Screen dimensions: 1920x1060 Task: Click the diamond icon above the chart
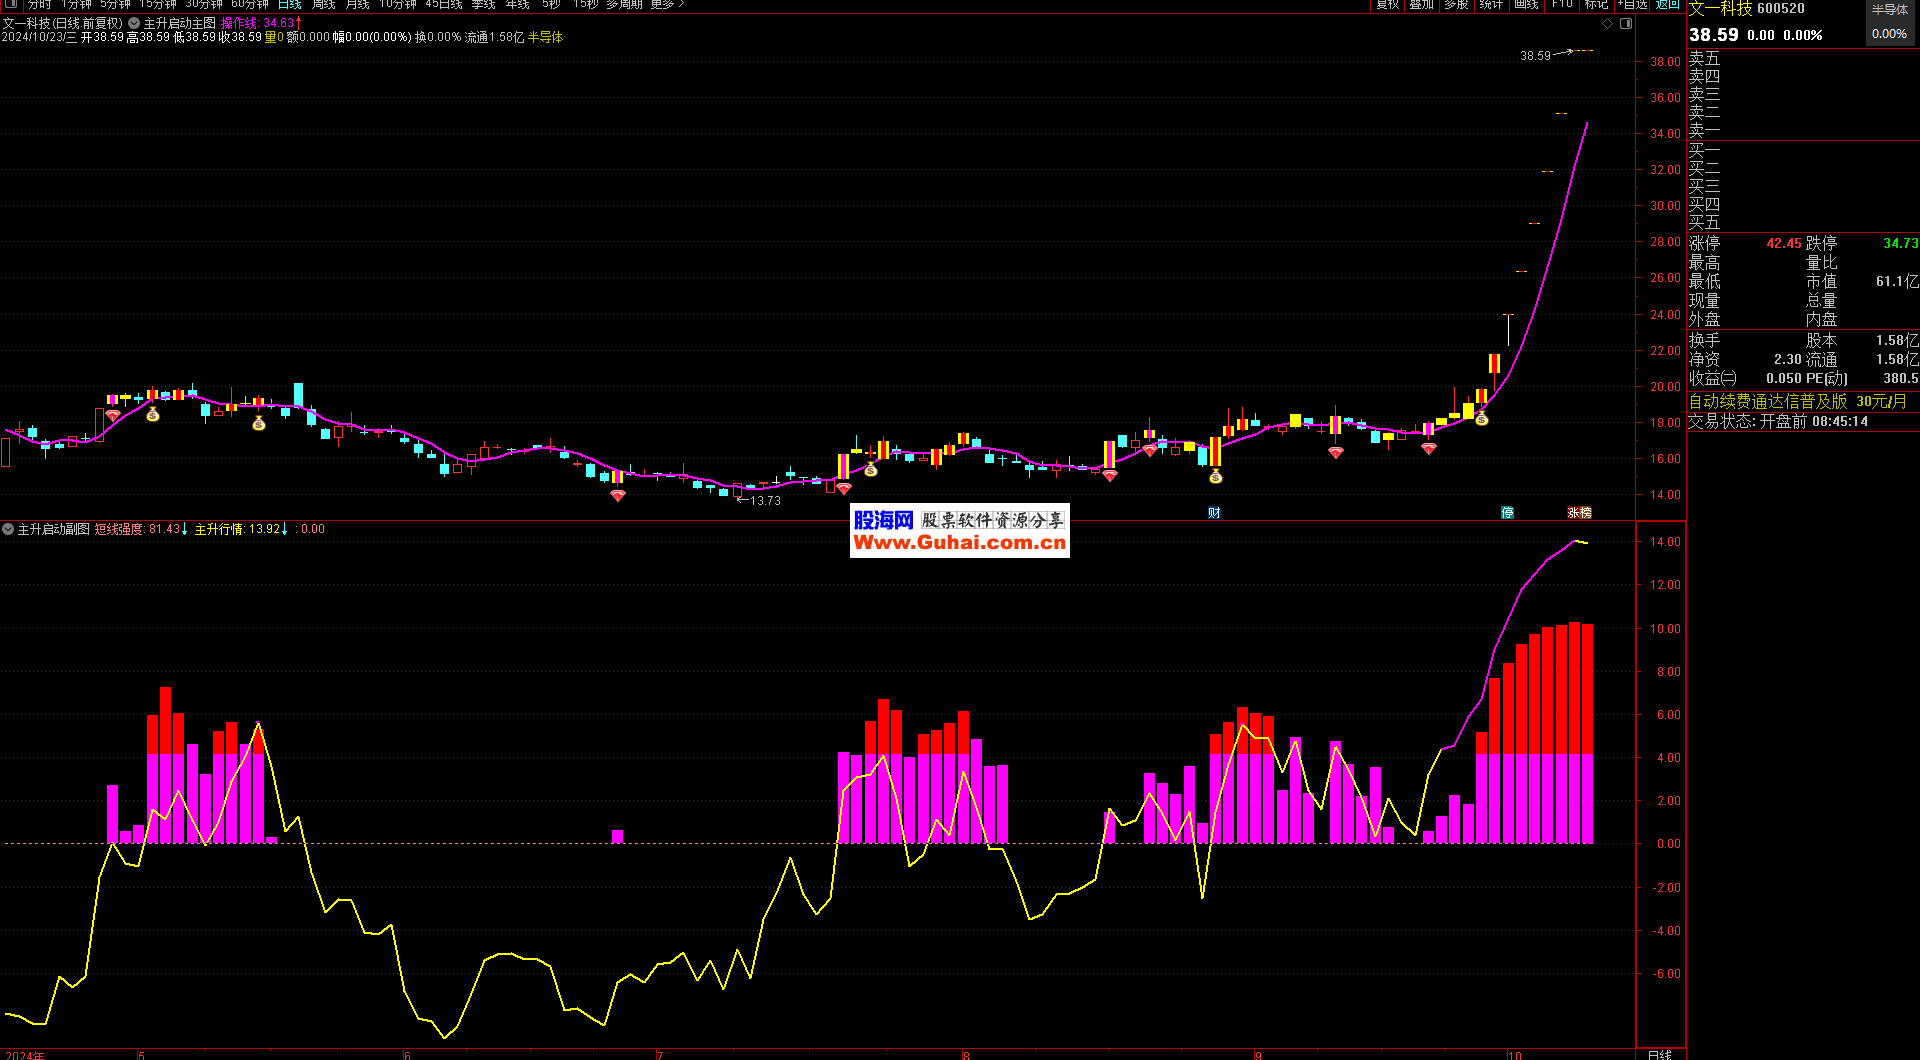[x=1607, y=23]
